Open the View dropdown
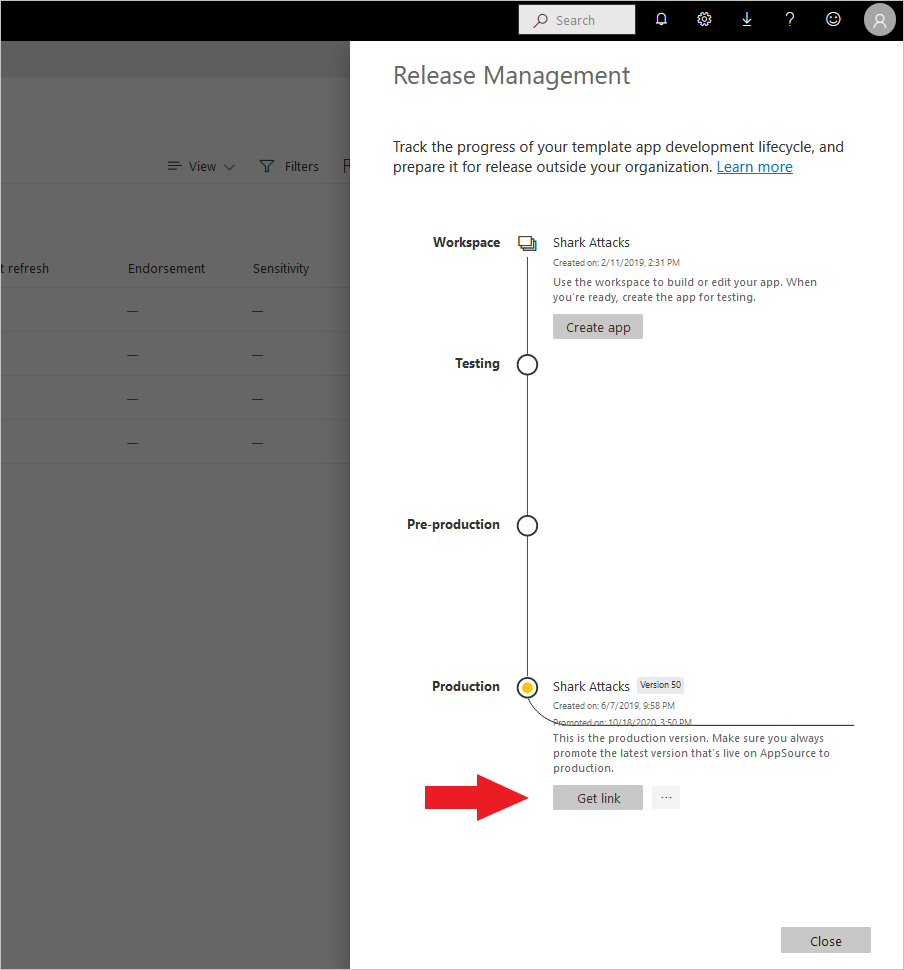 click(x=200, y=166)
